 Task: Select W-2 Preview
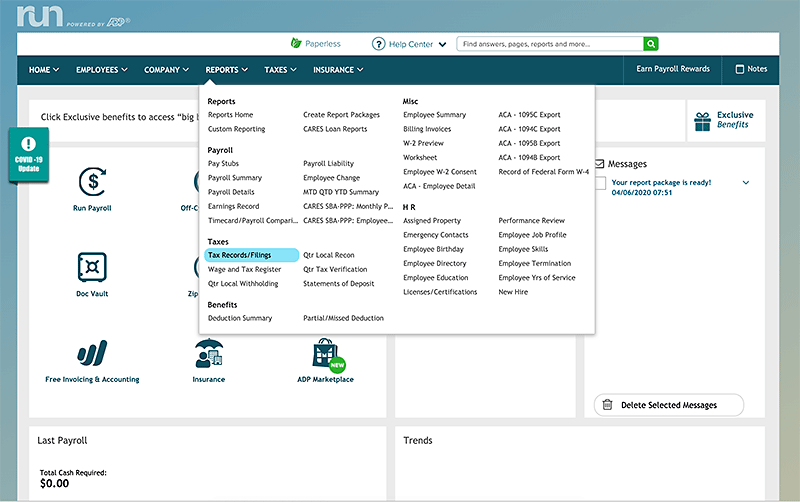point(423,143)
